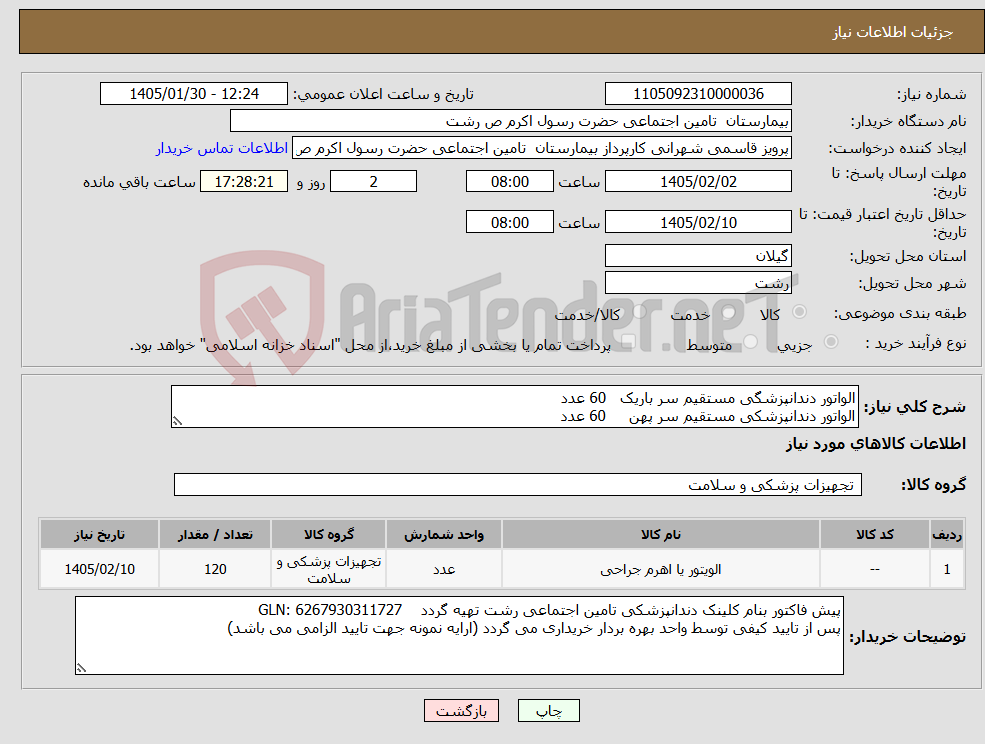Select the کالا/خدمت radio button
This screenshot has width=985, height=744.
pyautogui.click(x=639, y=312)
